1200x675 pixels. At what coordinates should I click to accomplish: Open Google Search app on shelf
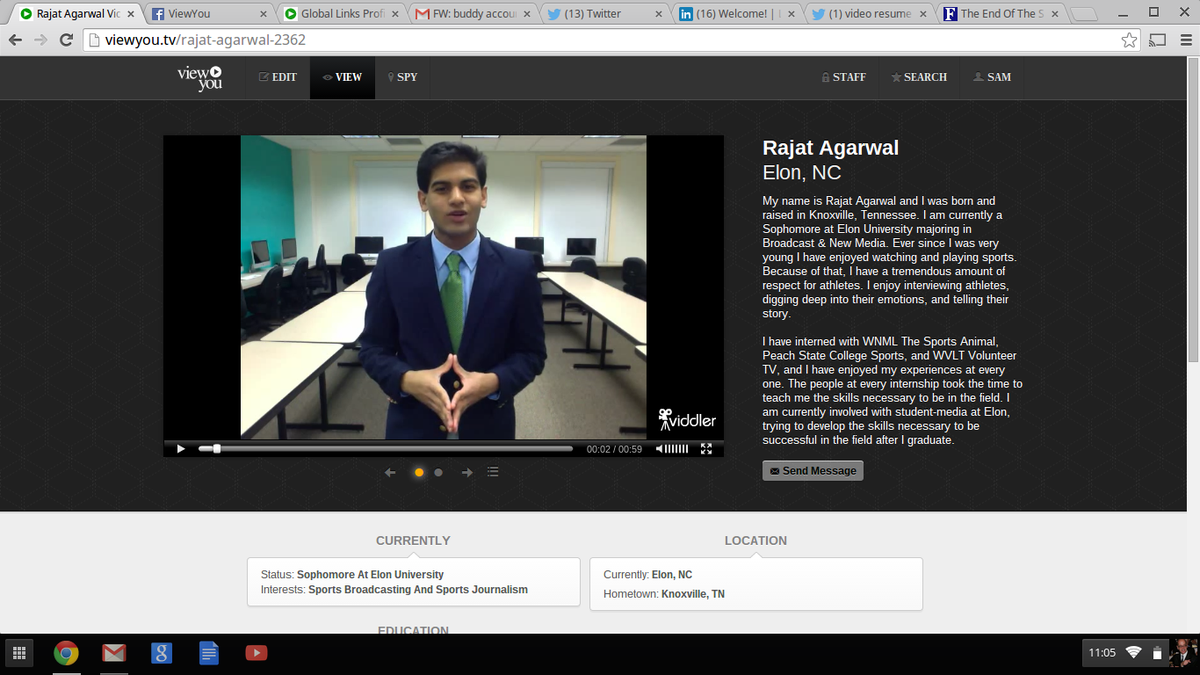(161, 654)
